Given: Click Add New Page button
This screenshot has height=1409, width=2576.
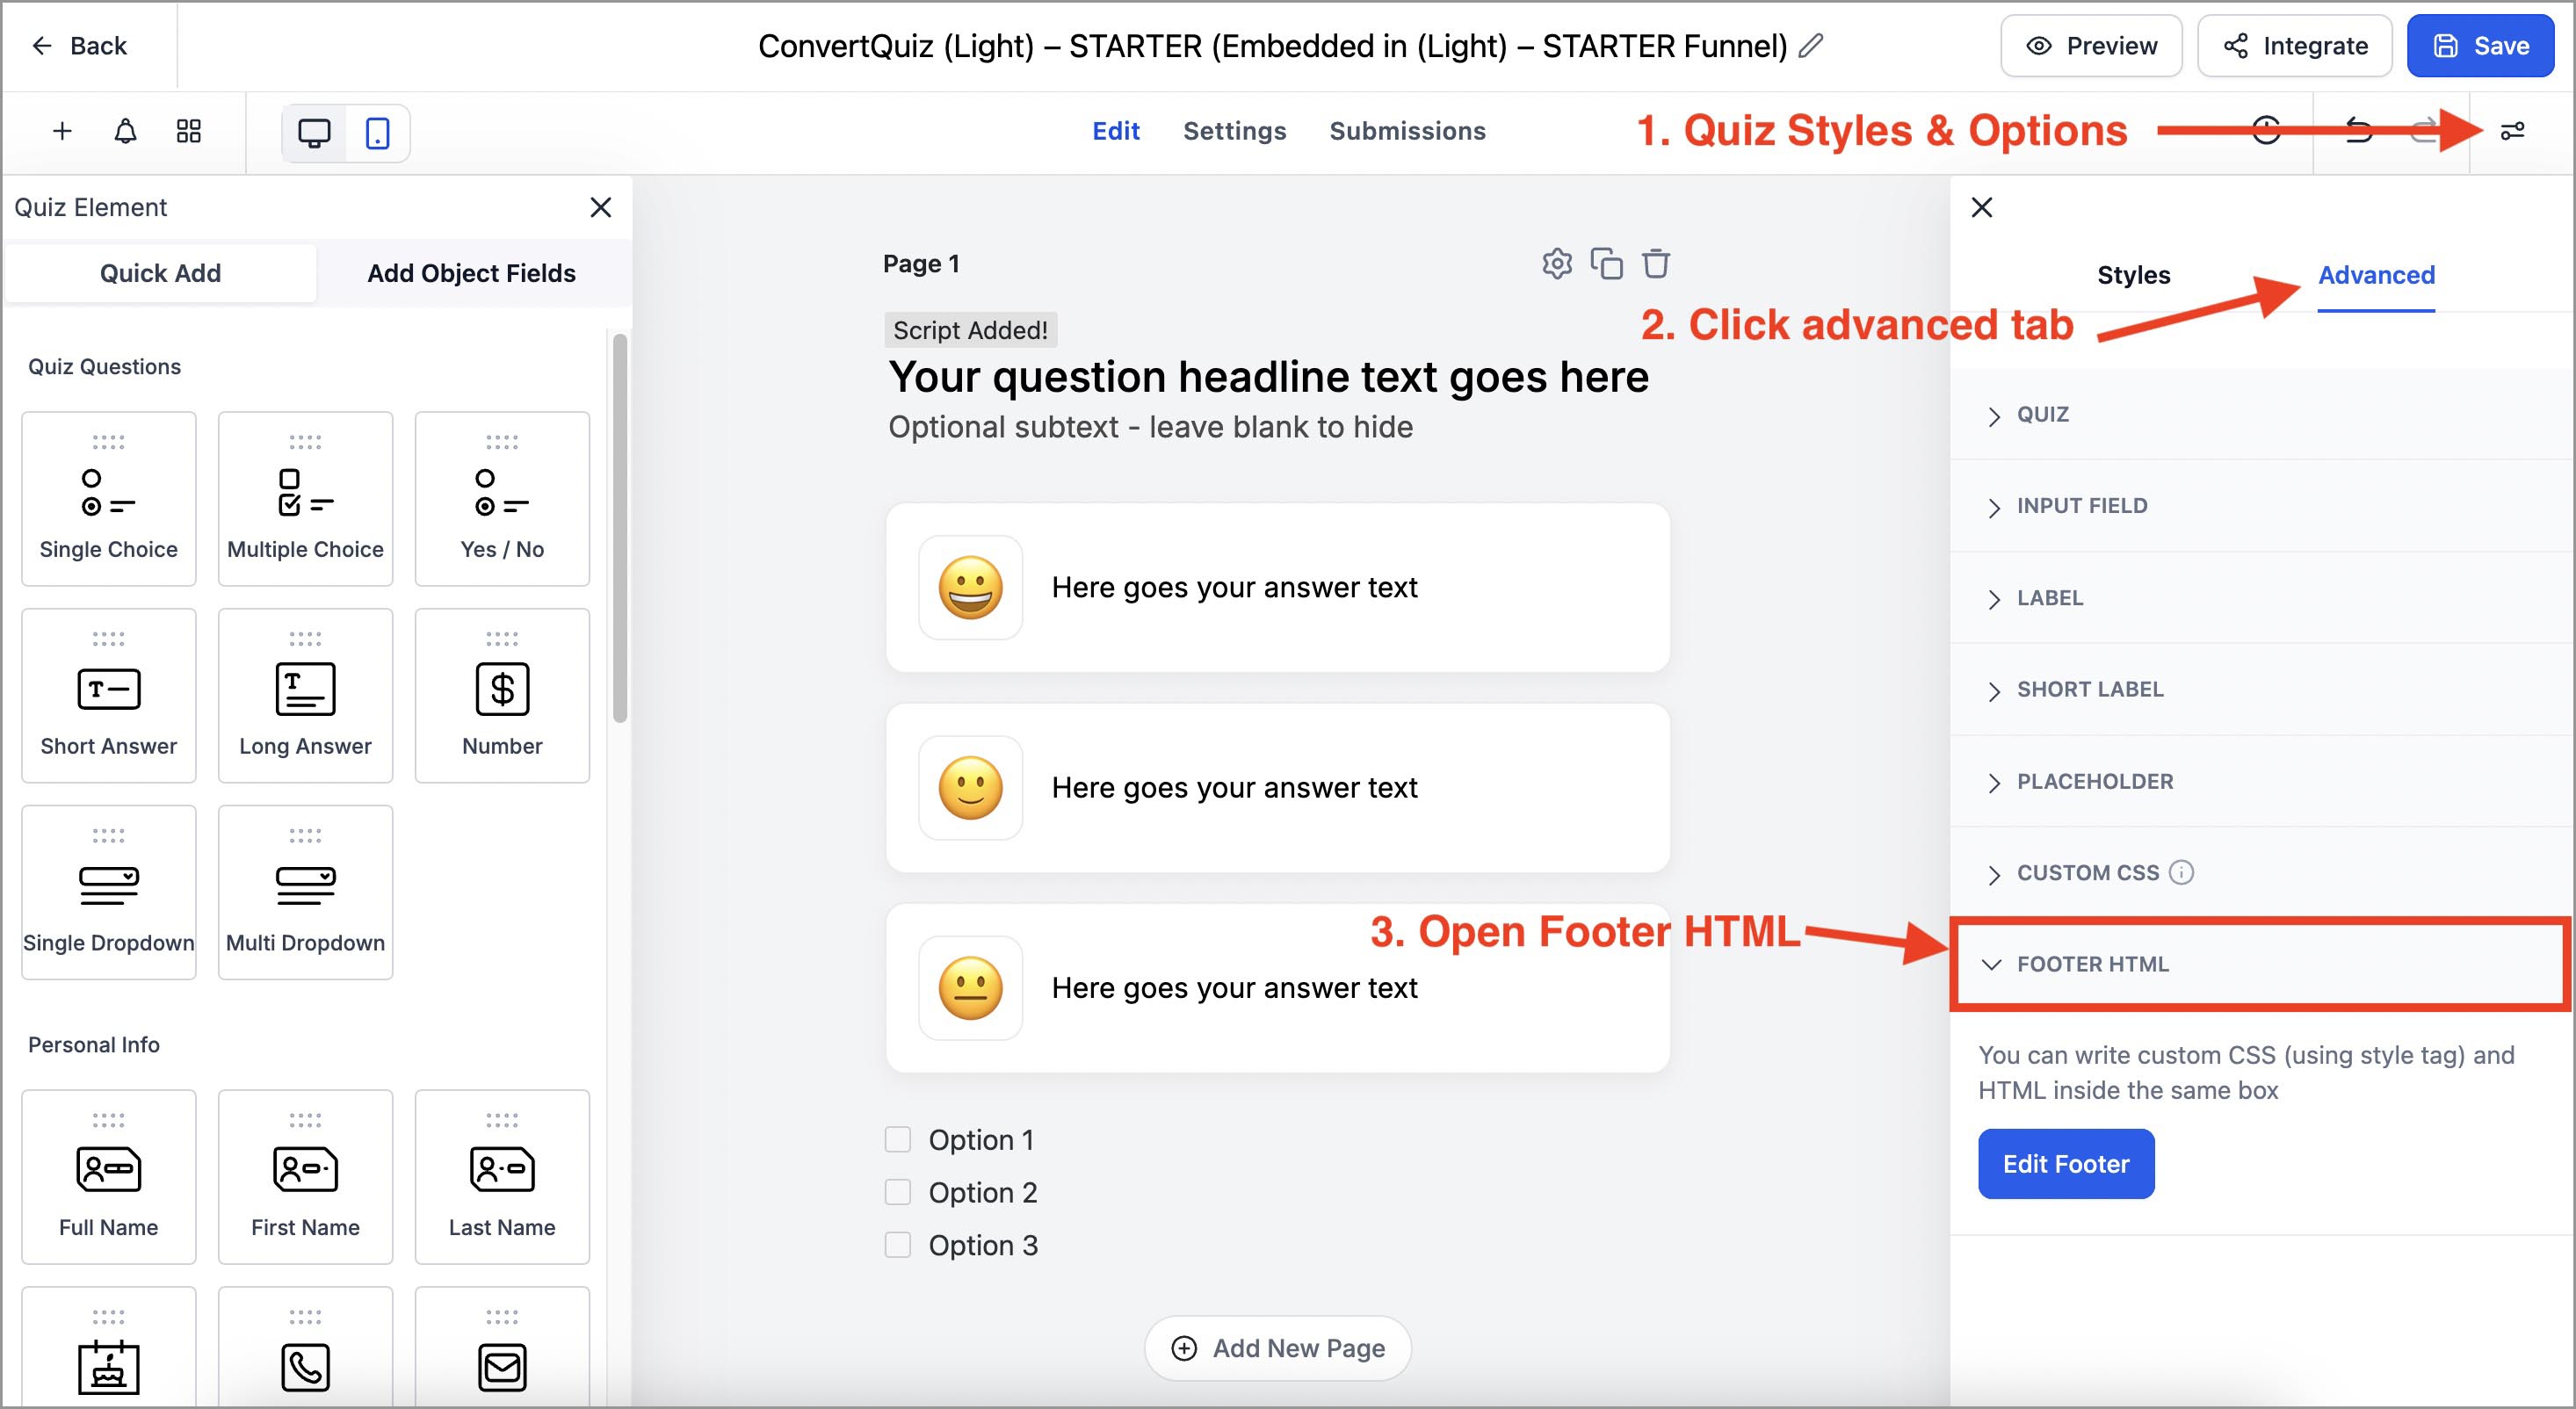Looking at the screenshot, I should tap(1277, 1348).
